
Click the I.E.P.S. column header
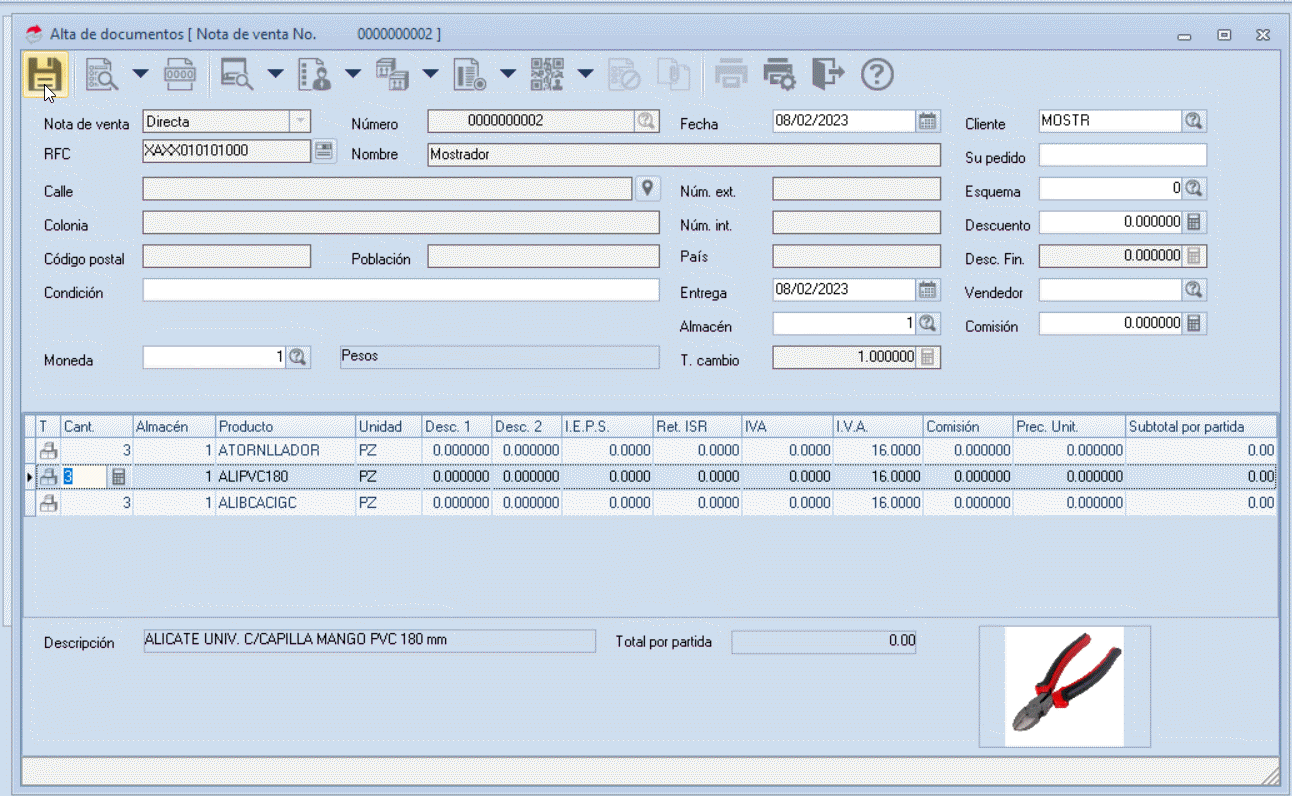(608, 427)
